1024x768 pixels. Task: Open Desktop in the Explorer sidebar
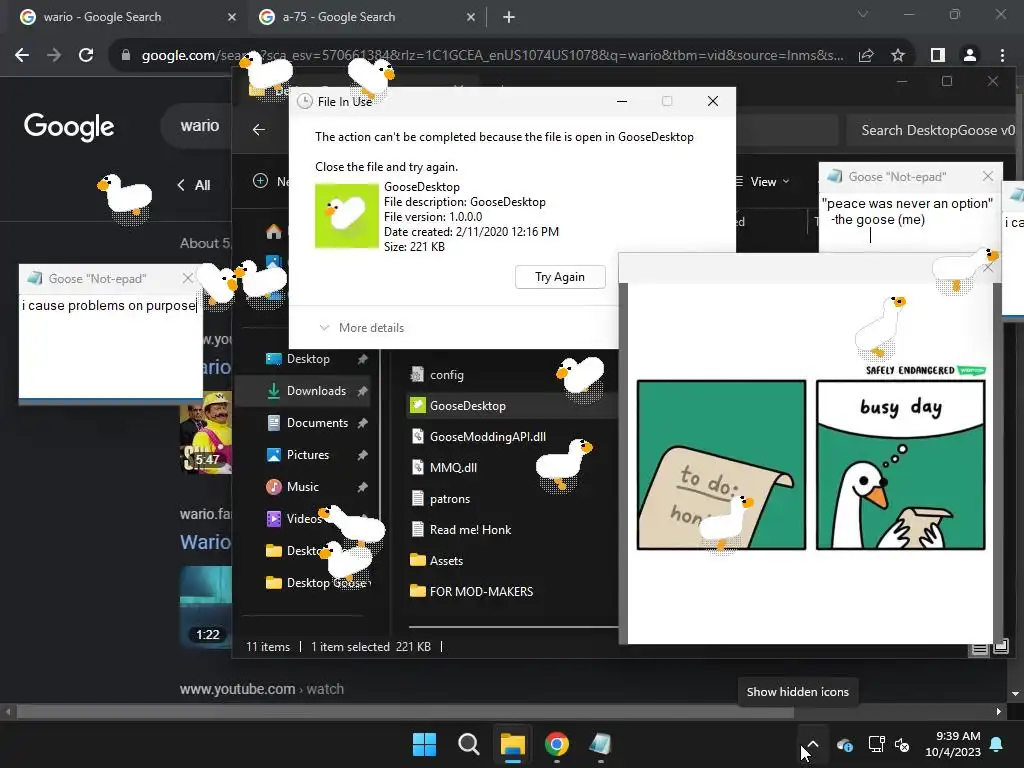(308, 359)
